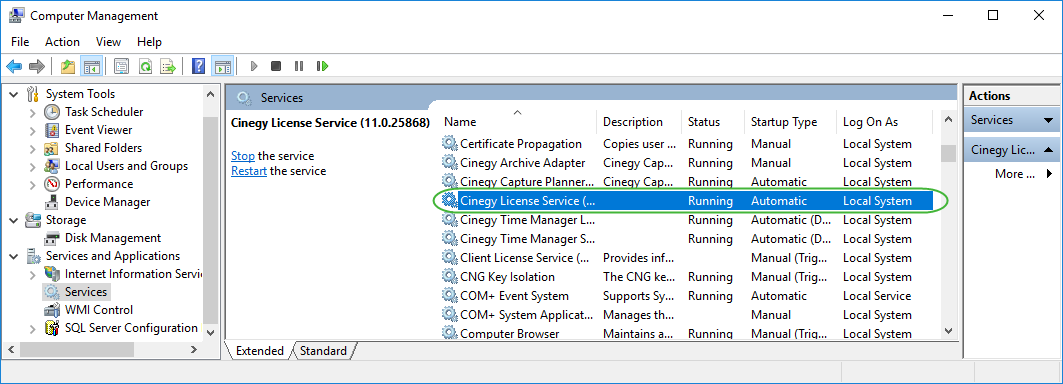Select the Disk Management icon
1063x384 pixels.
[52, 238]
